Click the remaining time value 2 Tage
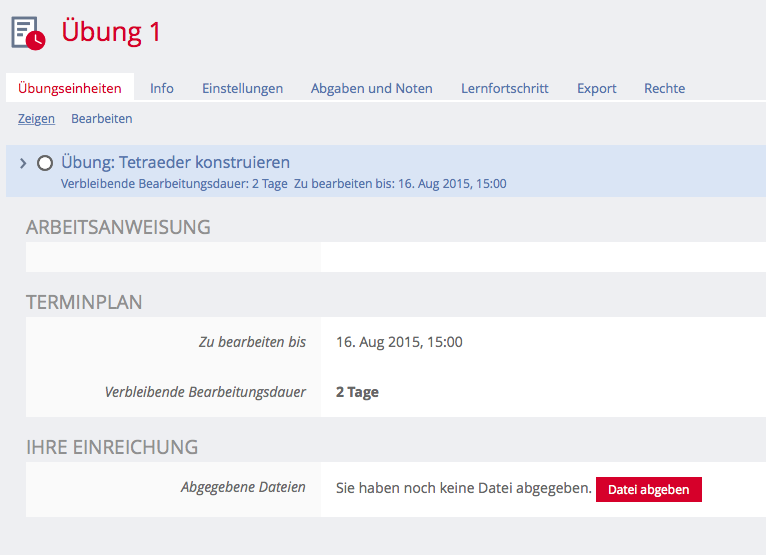The image size is (766, 555). (357, 392)
